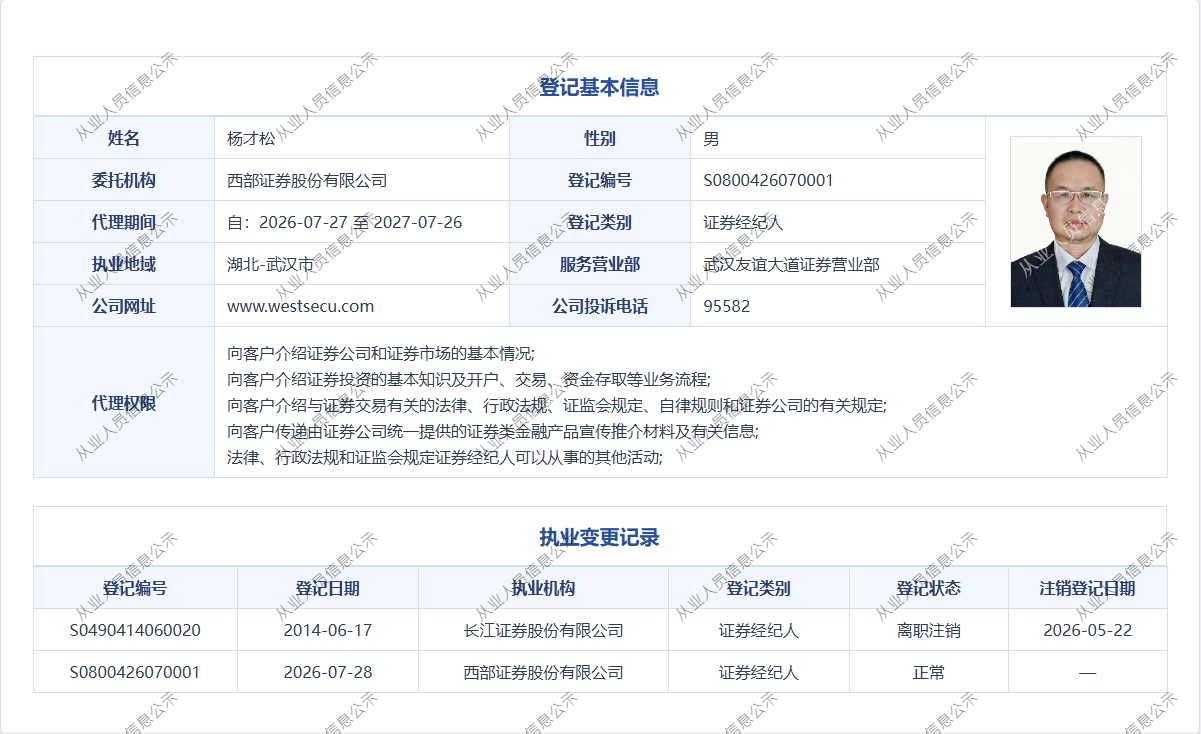Click the status 正常
This screenshot has width=1201, height=734.
click(x=929, y=673)
